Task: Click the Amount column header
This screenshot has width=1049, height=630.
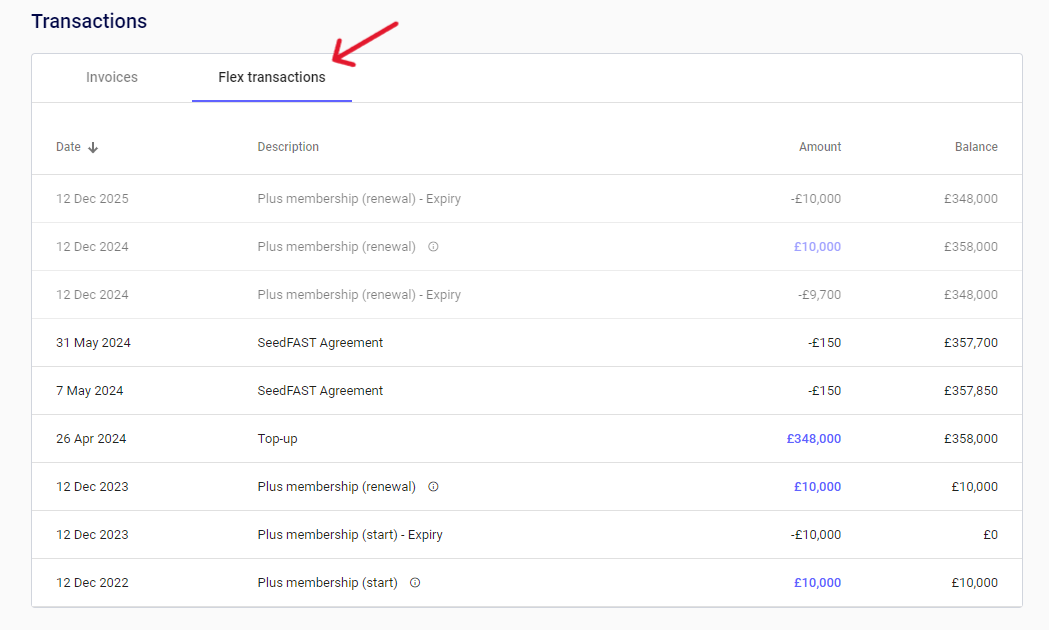Action: click(819, 147)
